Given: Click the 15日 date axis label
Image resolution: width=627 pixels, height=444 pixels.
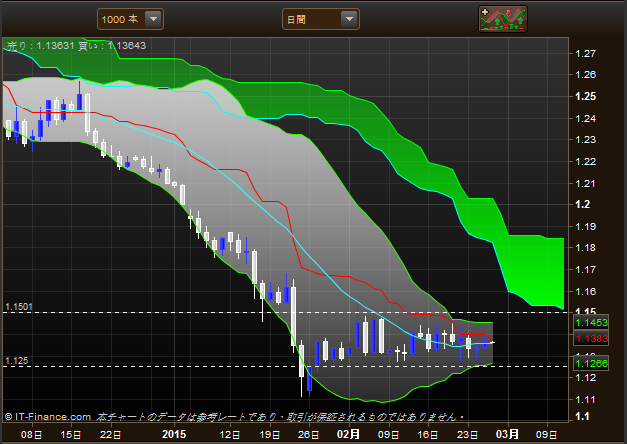Looking at the screenshot, I should click(x=71, y=435).
